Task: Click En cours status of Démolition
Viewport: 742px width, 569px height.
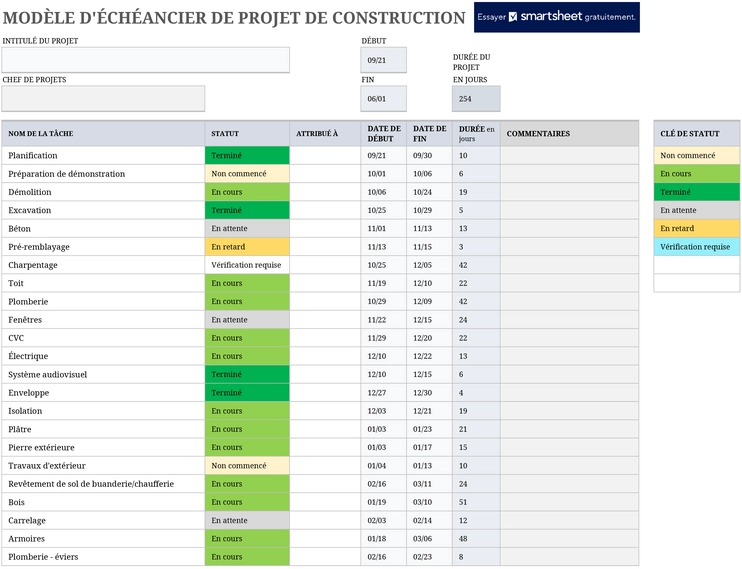Action: coord(247,192)
